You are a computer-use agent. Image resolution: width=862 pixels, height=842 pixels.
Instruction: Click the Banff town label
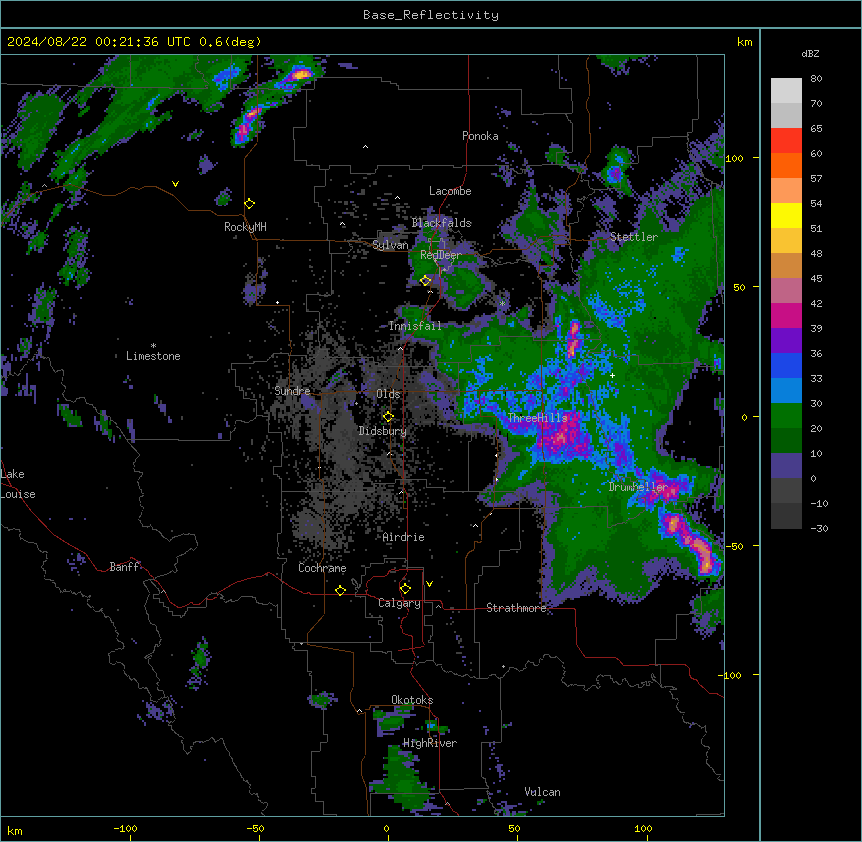pyautogui.click(x=124, y=567)
